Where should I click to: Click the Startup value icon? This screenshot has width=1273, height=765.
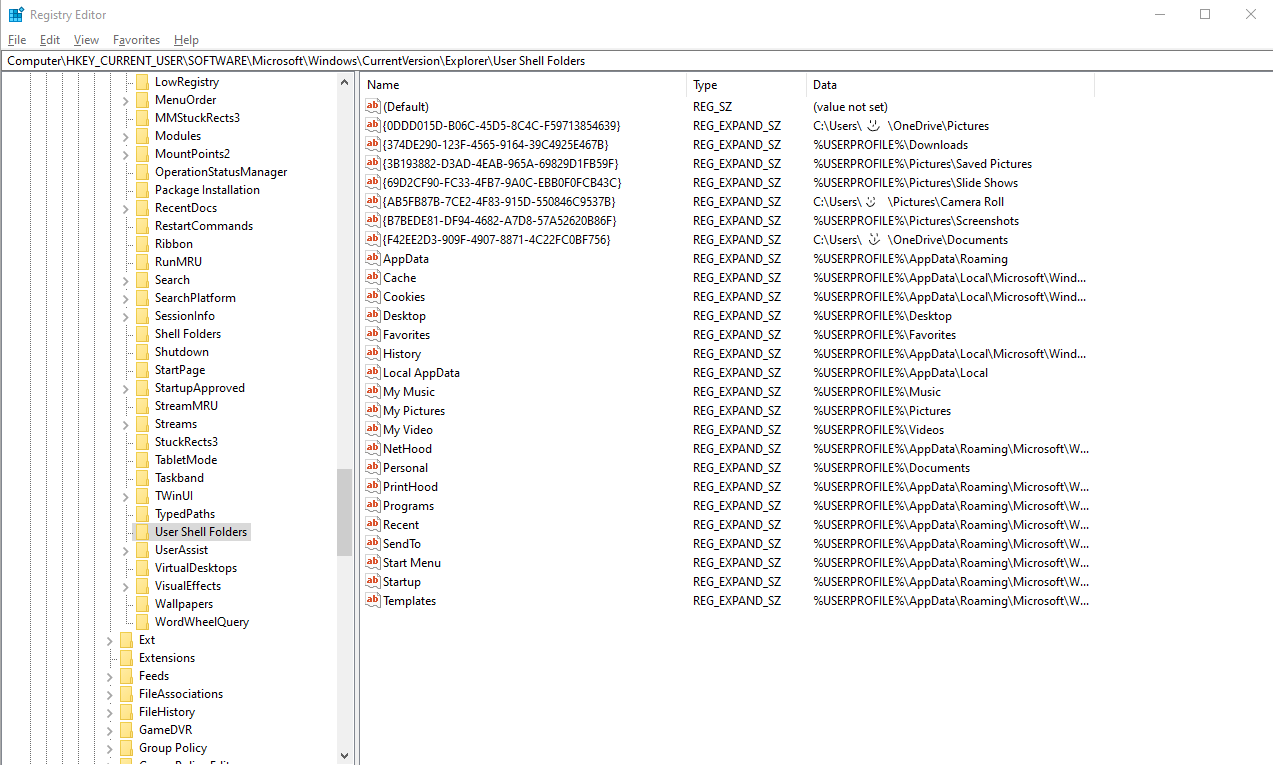click(x=373, y=581)
